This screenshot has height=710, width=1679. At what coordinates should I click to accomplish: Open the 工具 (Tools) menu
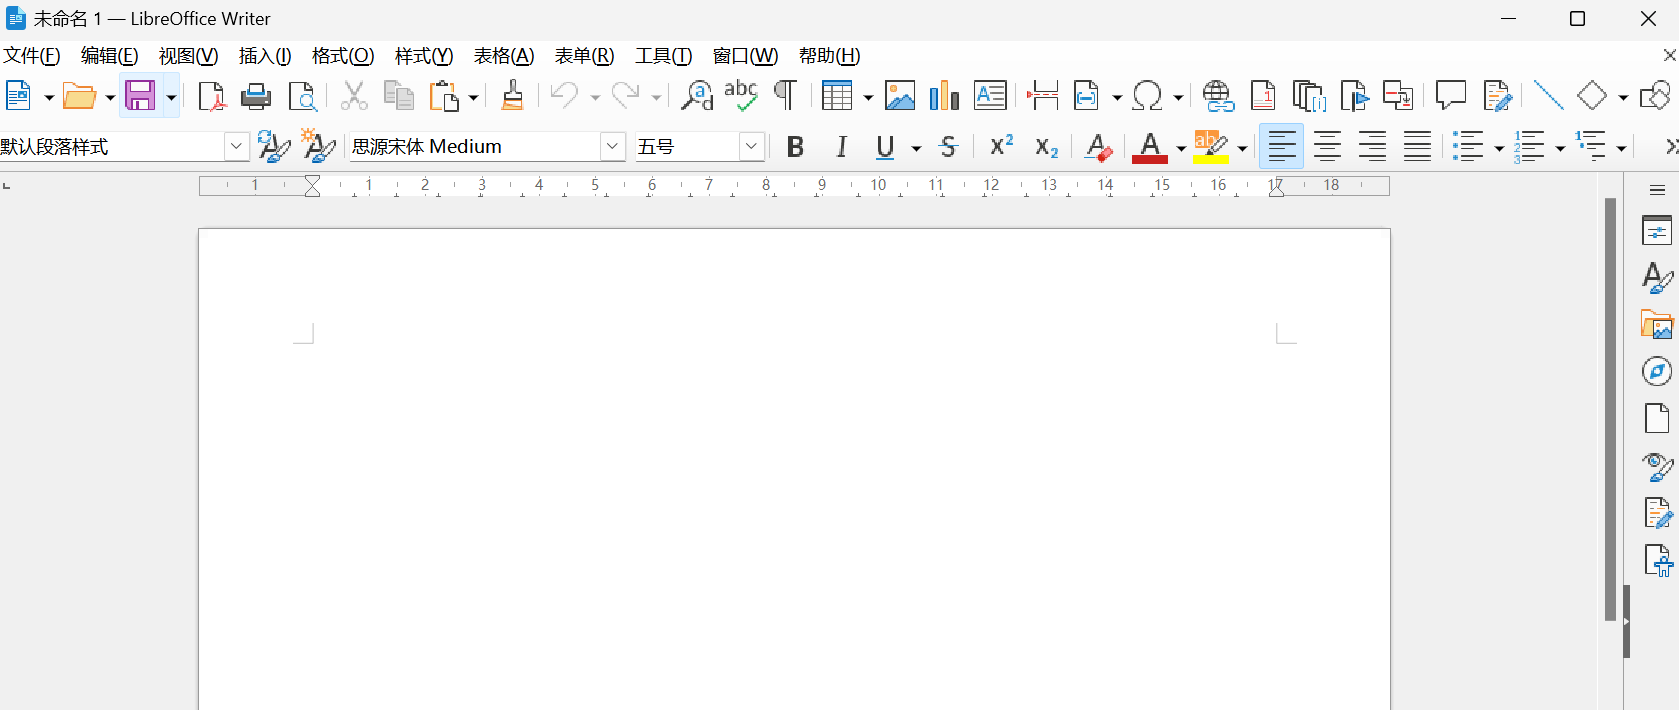click(663, 56)
